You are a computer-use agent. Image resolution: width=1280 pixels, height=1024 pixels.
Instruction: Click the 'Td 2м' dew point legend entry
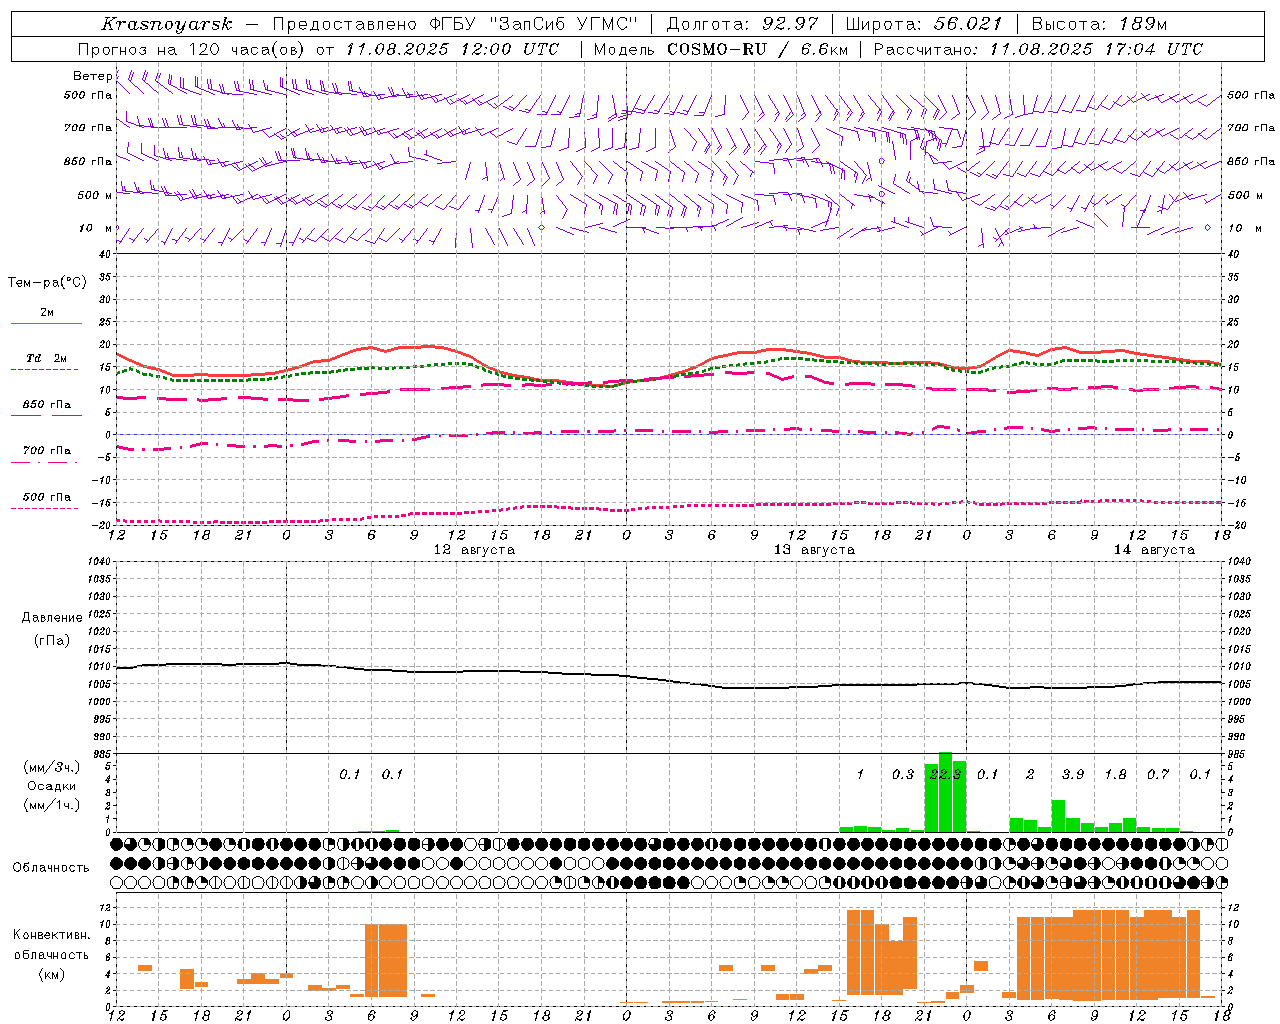[46, 358]
